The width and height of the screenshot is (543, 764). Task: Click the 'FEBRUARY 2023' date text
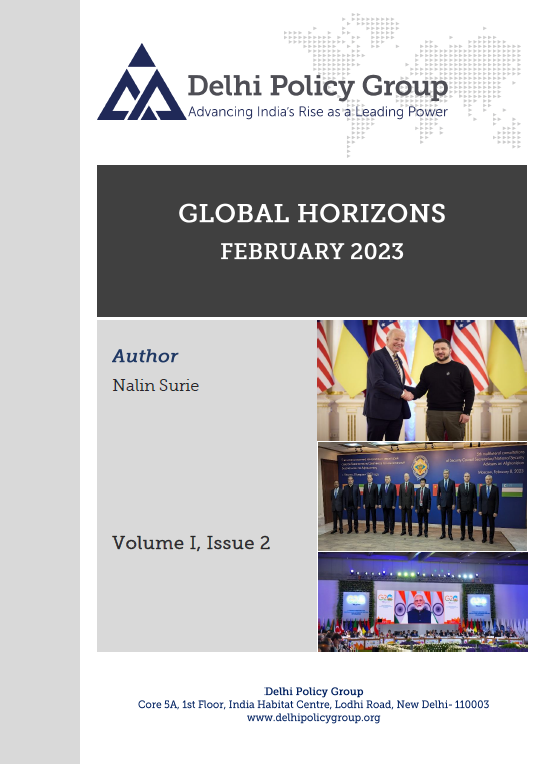[312, 251]
